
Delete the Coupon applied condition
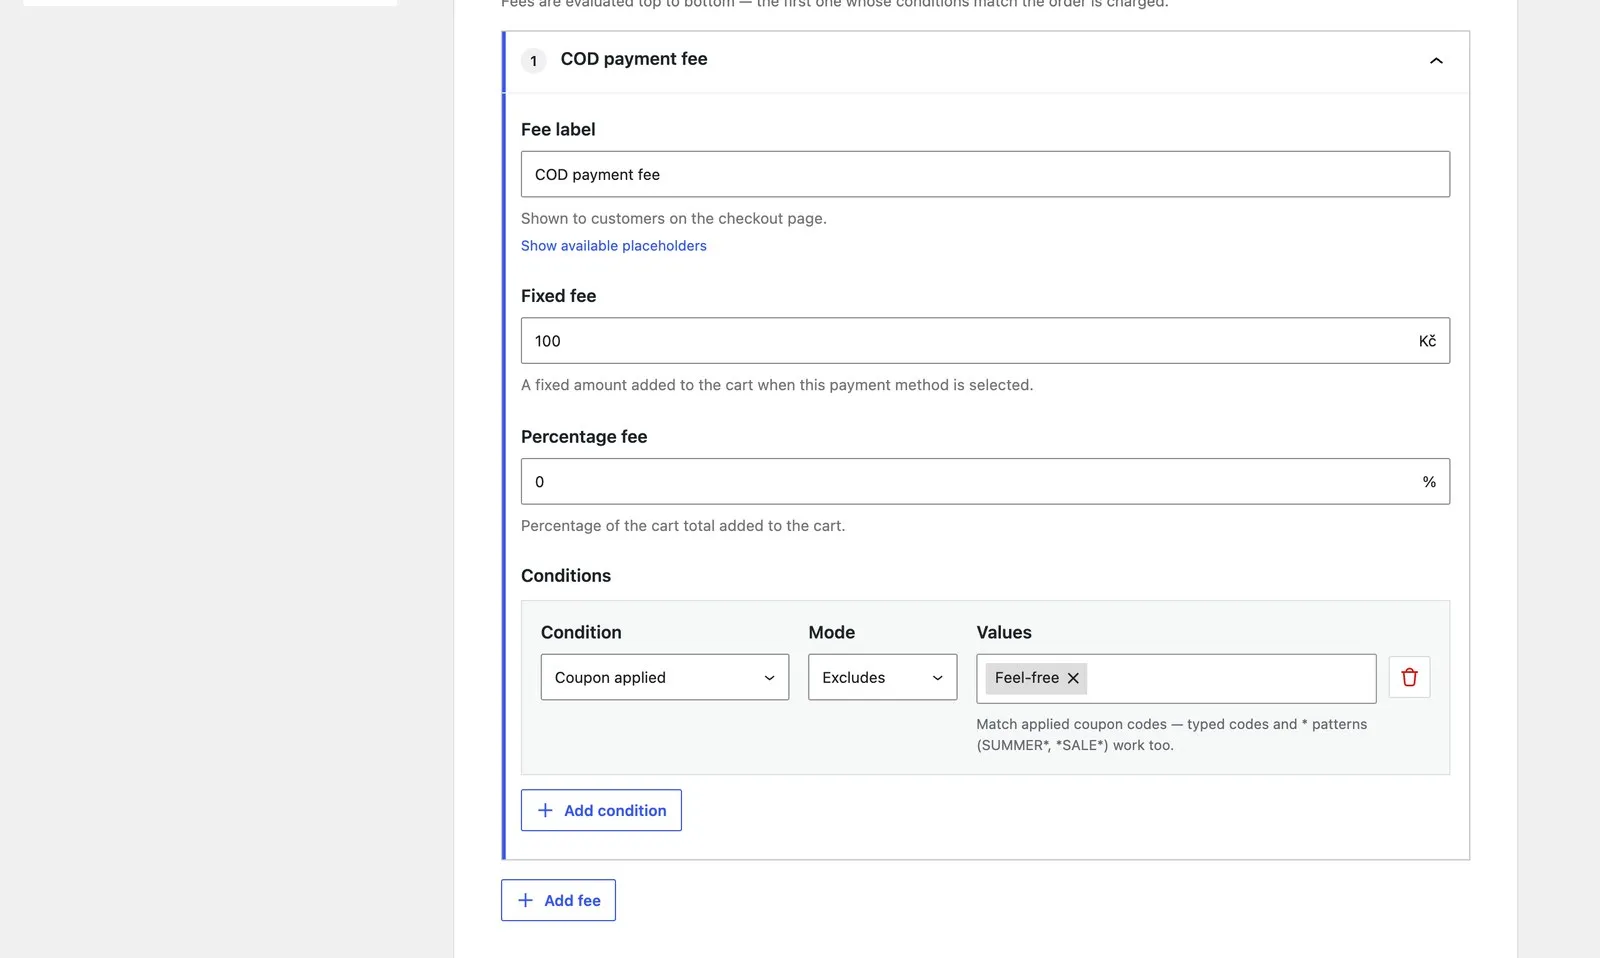[x=1409, y=677]
